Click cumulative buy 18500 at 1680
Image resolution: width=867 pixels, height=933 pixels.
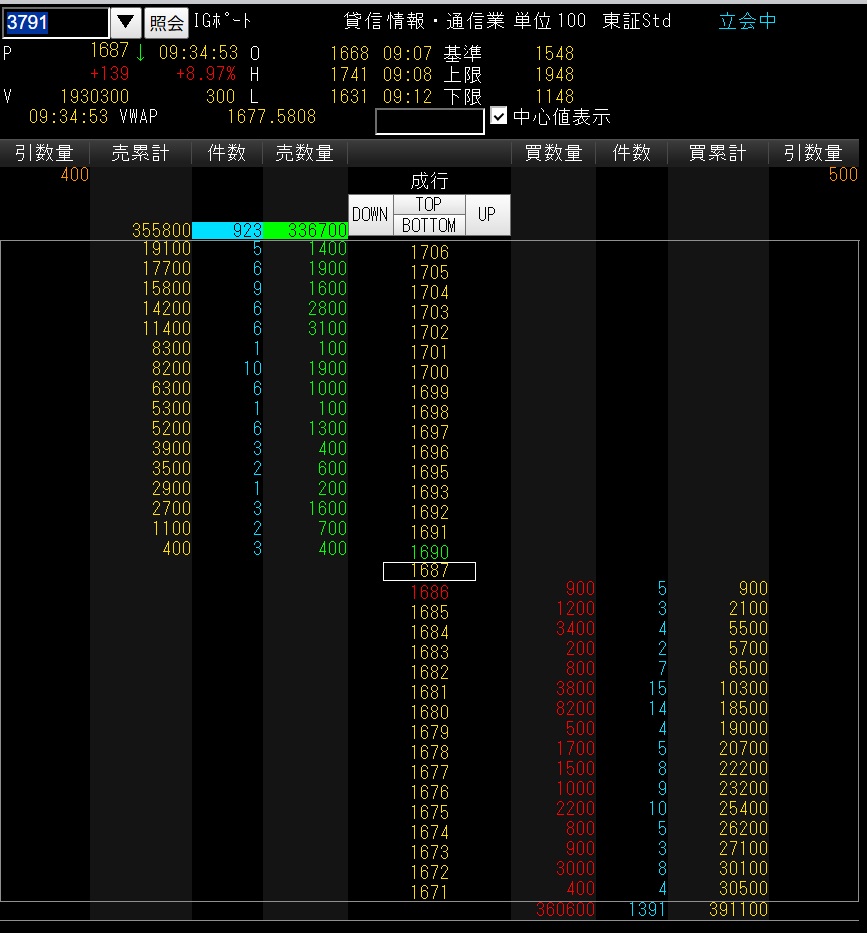click(x=743, y=708)
